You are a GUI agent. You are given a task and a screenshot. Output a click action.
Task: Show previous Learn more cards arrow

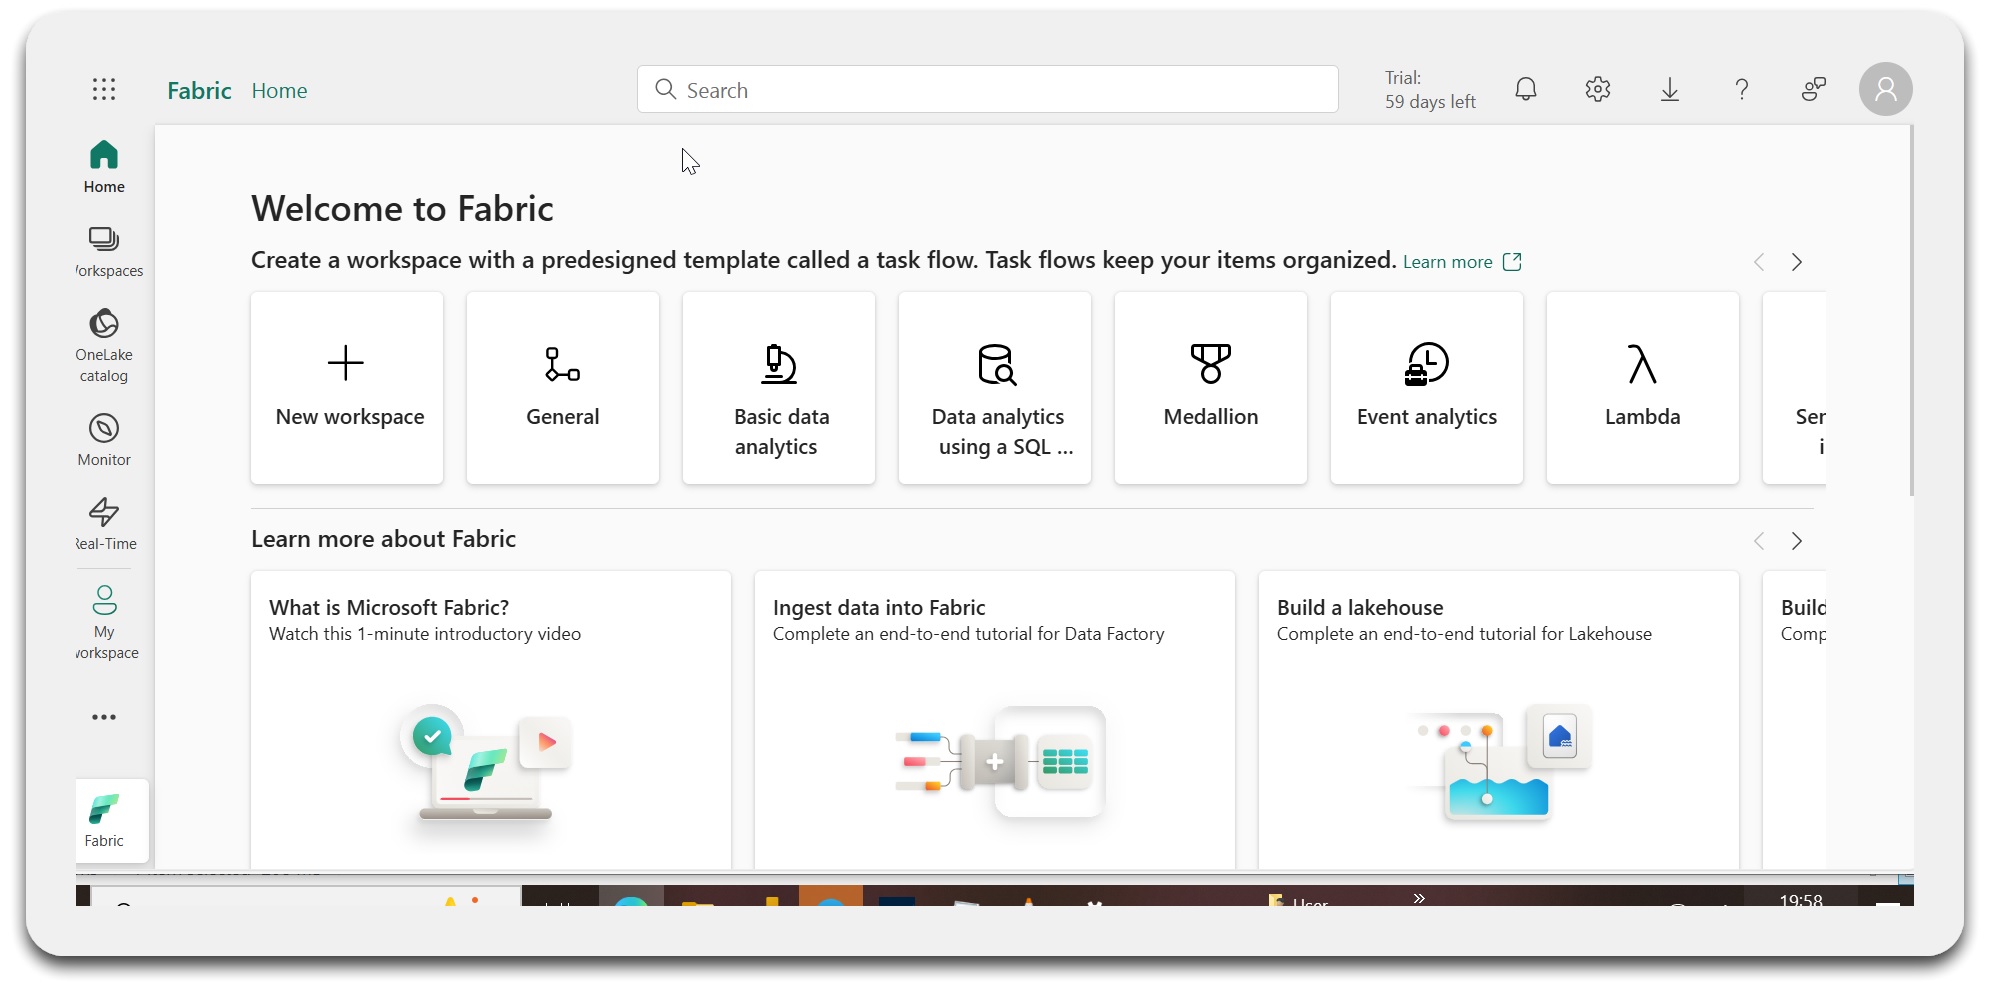(x=1759, y=541)
